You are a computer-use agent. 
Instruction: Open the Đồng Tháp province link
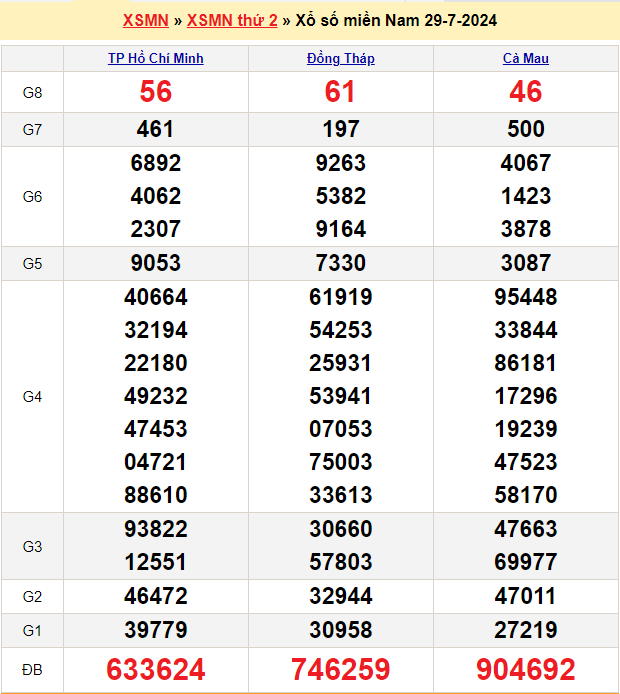coord(341,58)
